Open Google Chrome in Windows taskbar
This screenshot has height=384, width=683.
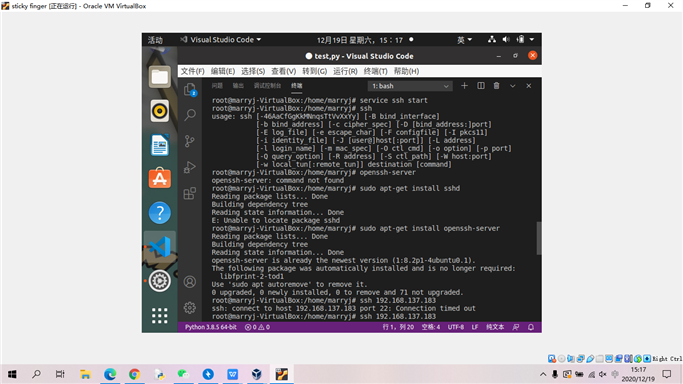135,374
